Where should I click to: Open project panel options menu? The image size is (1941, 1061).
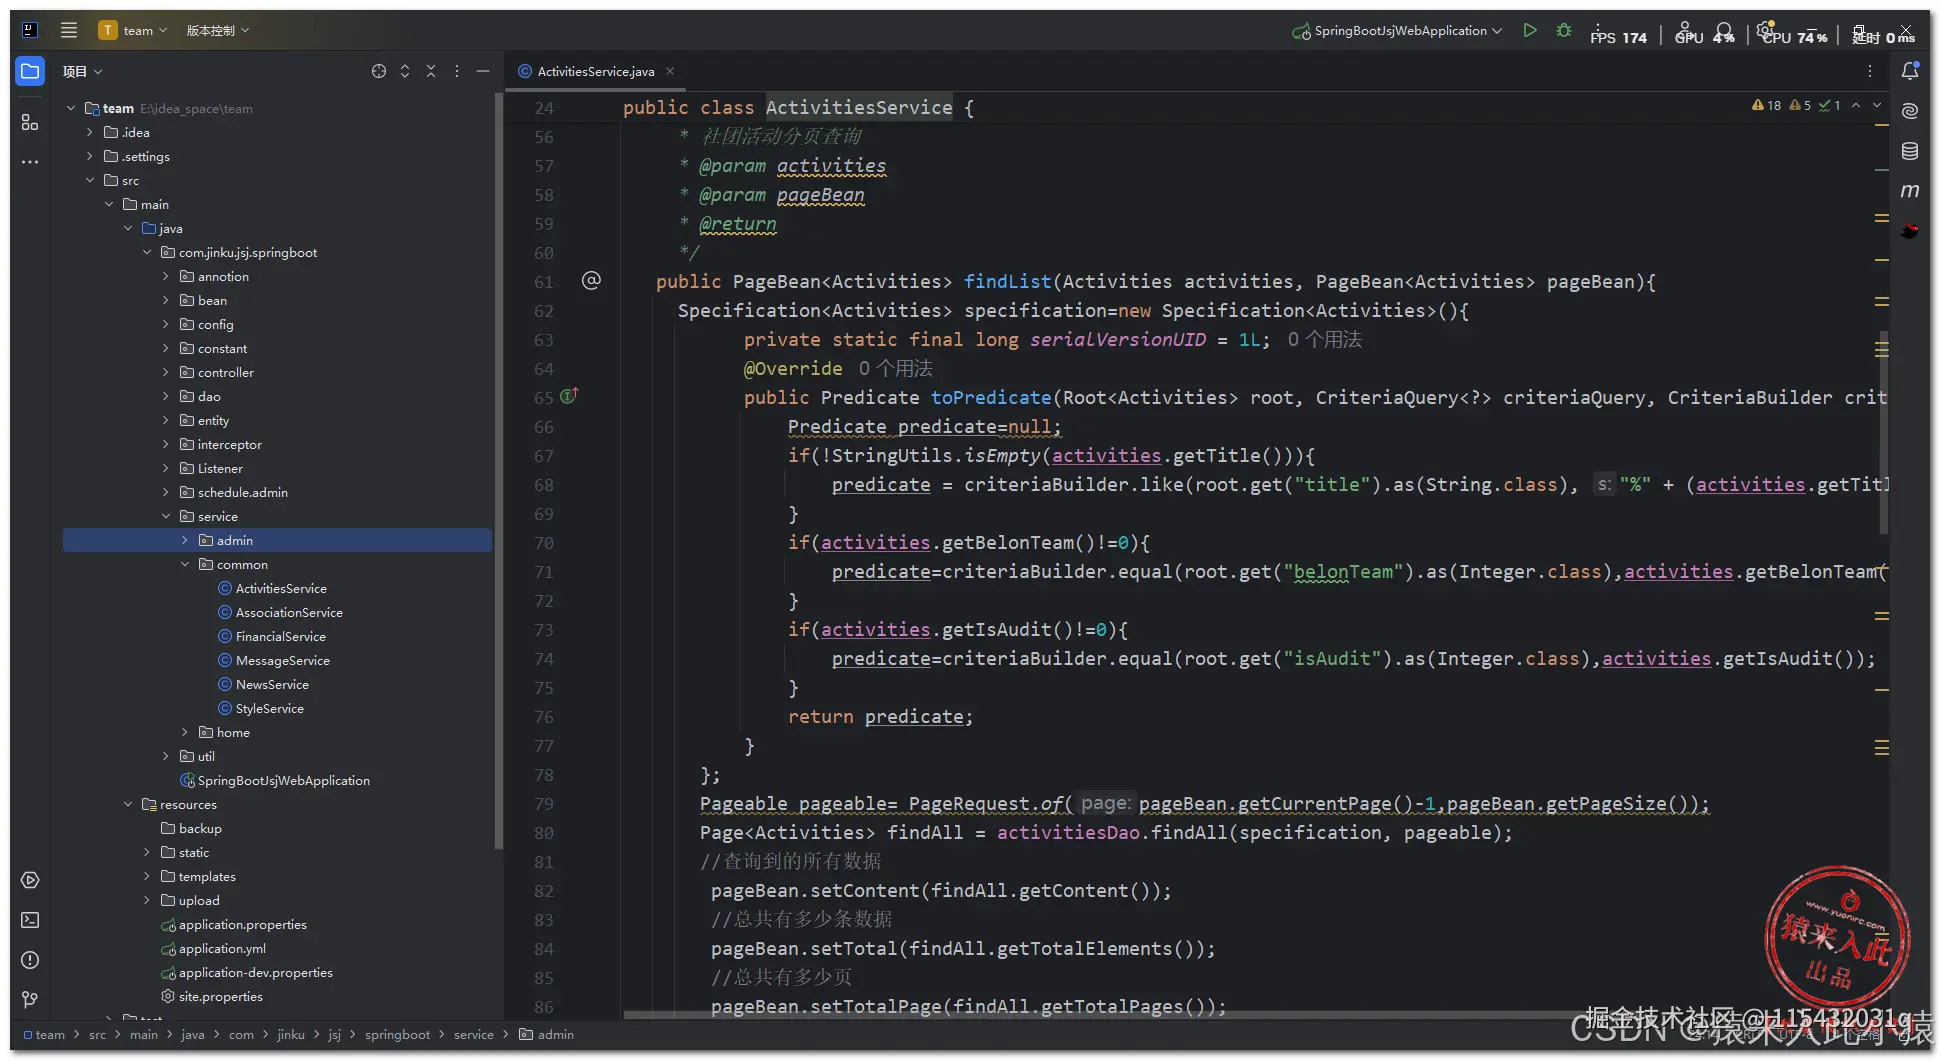(457, 71)
